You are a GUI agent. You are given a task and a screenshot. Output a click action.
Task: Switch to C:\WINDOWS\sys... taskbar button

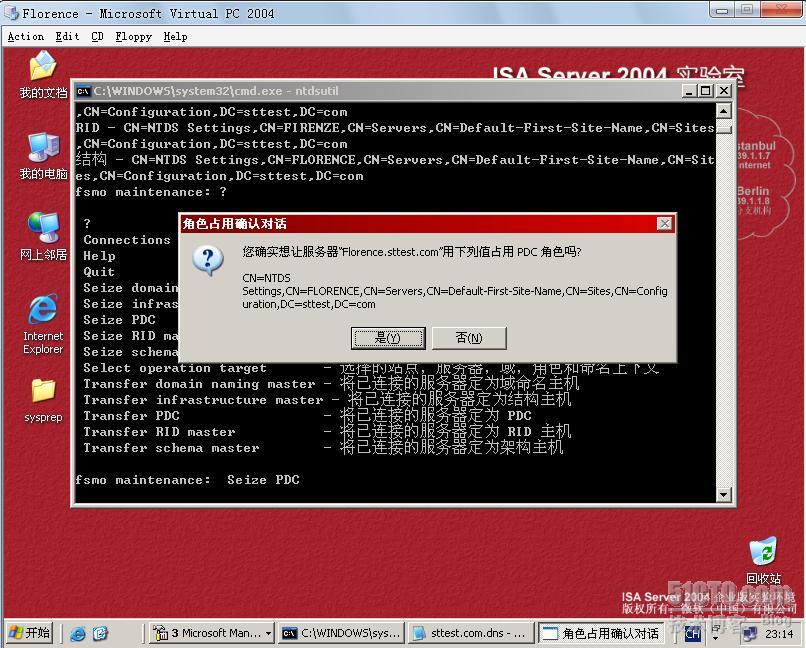(341, 633)
